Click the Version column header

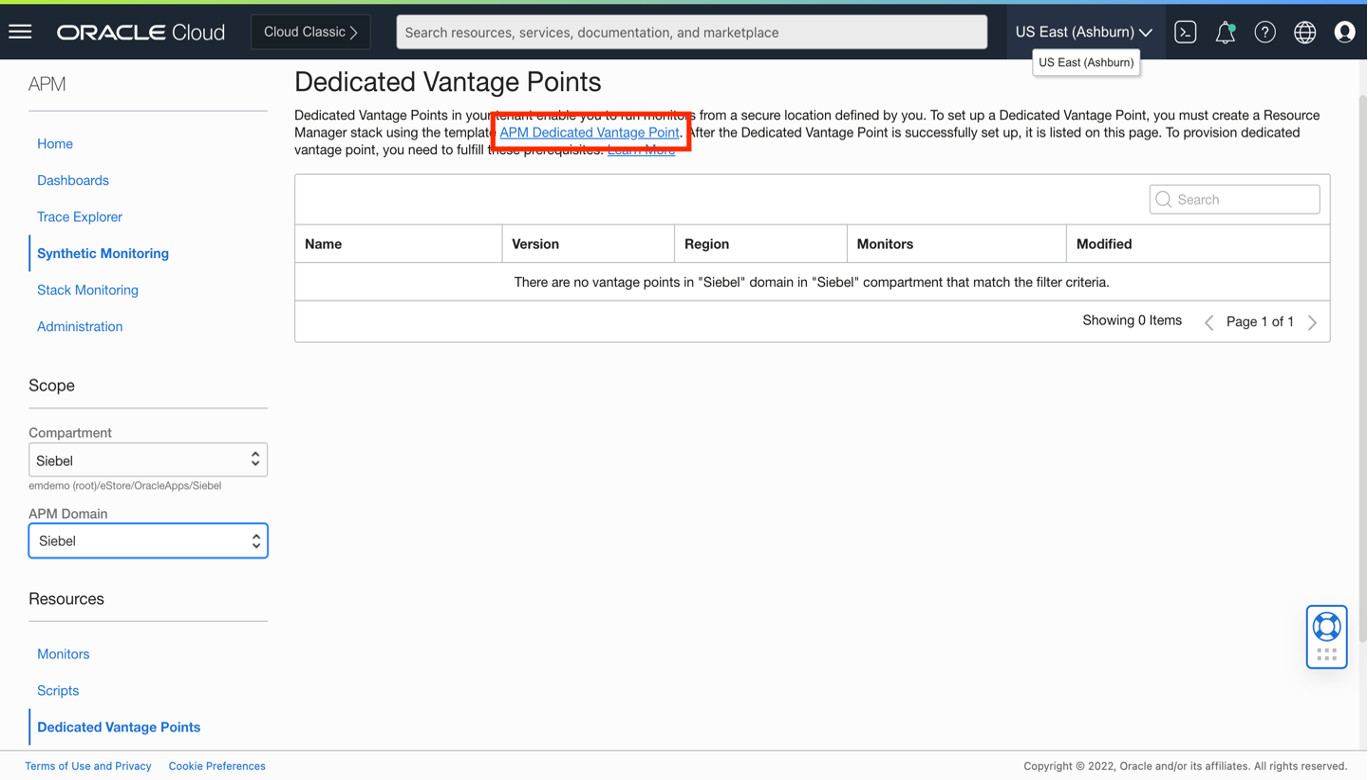point(588,244)
